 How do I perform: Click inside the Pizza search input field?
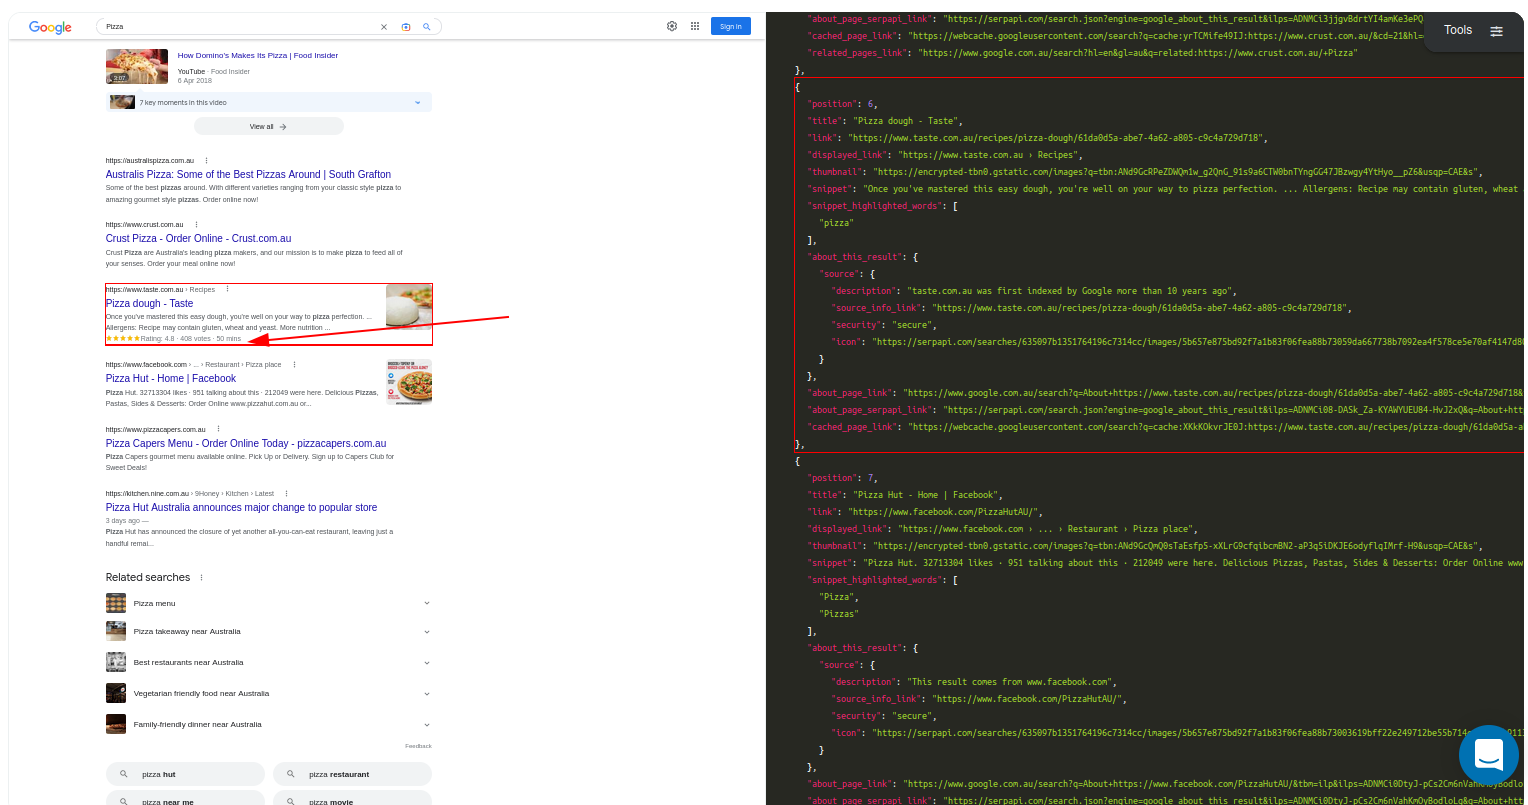[200, 27]
